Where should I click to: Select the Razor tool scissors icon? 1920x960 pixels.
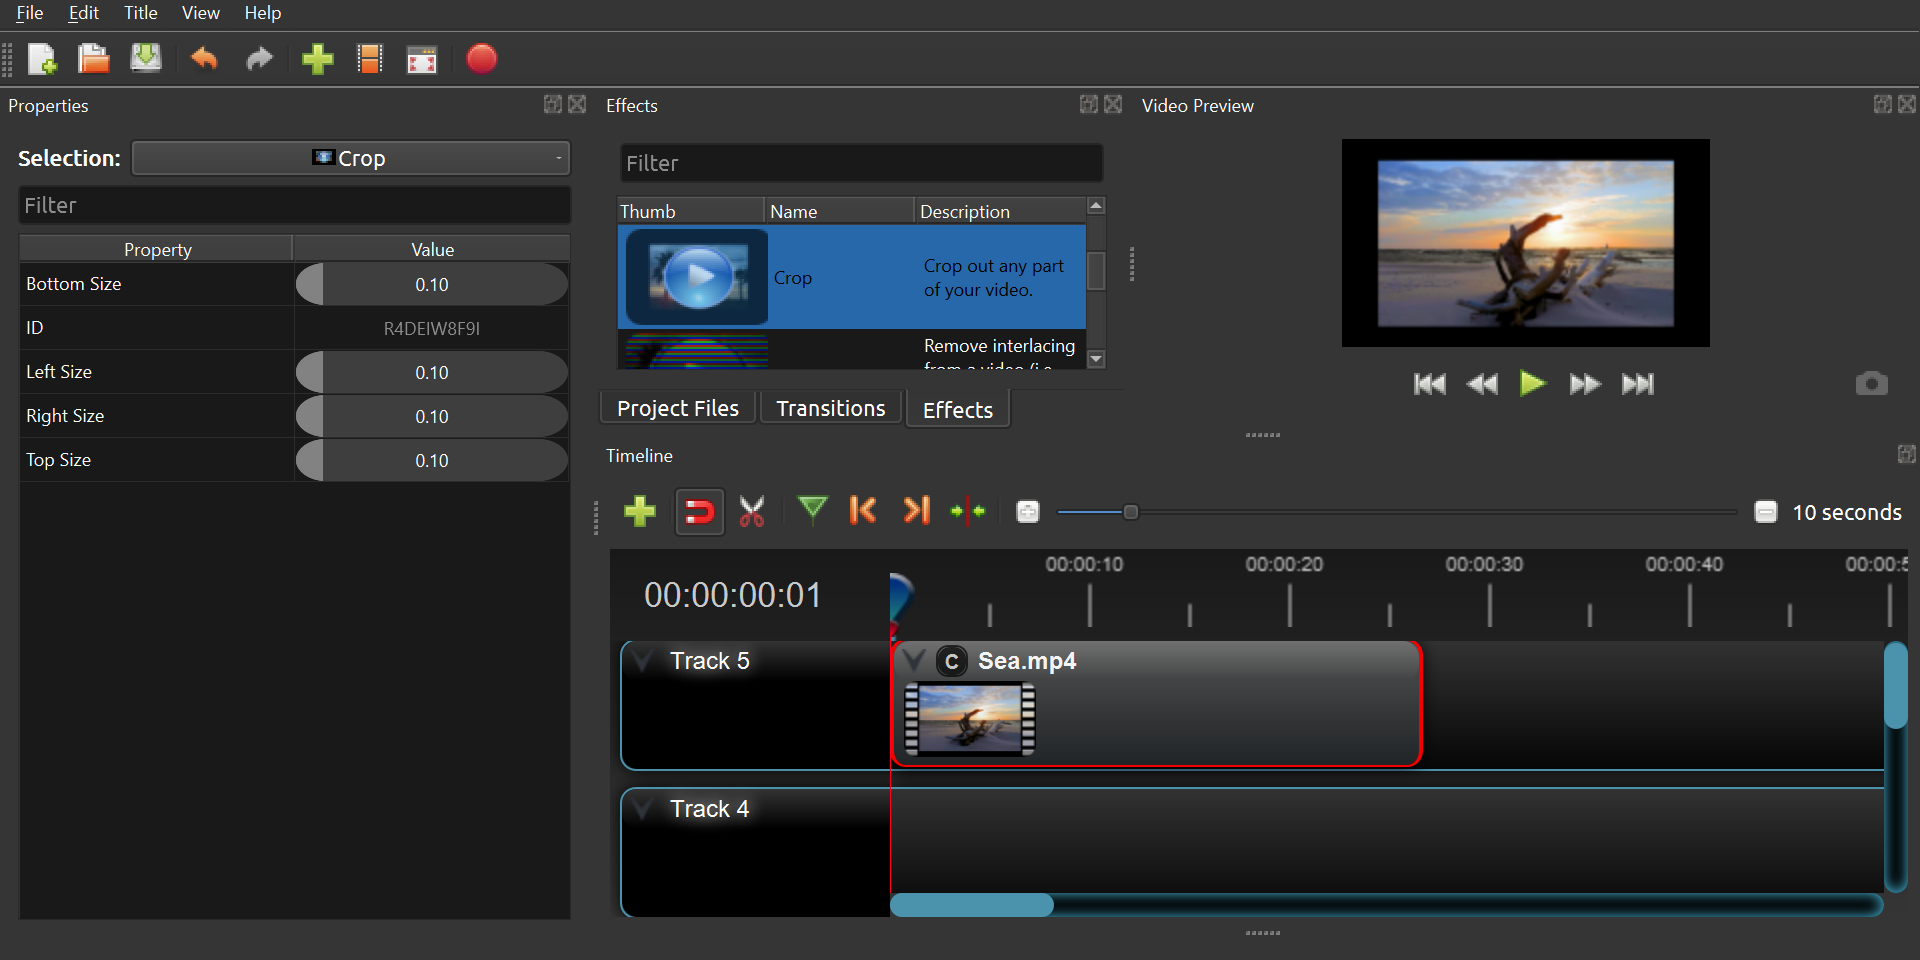(x=752, y=512)
